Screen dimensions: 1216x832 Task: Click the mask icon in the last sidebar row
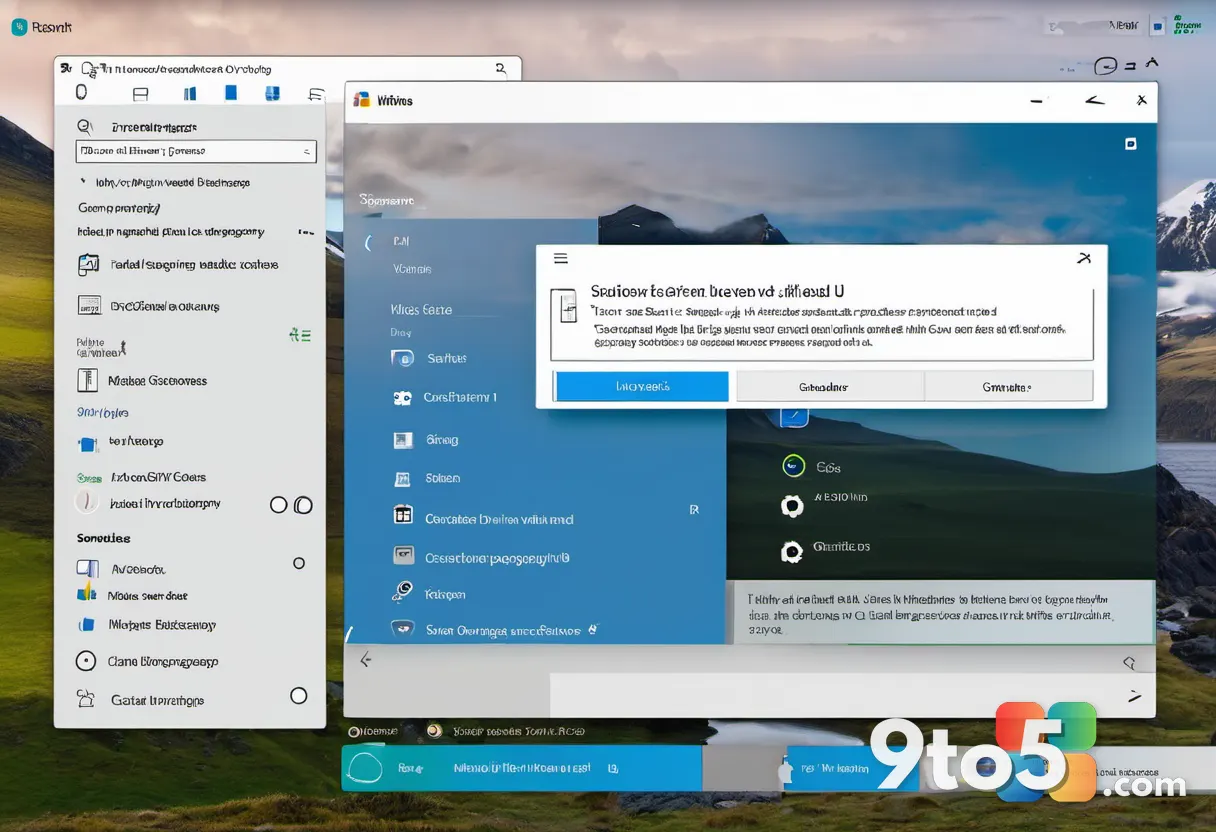click(403, 629)
